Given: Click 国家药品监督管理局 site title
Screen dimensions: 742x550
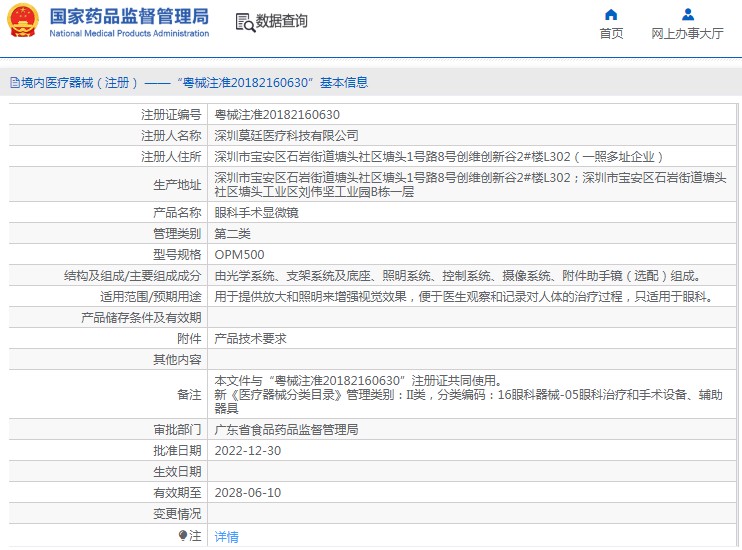Looking at the screenshot, I should [x=129, y=16].
